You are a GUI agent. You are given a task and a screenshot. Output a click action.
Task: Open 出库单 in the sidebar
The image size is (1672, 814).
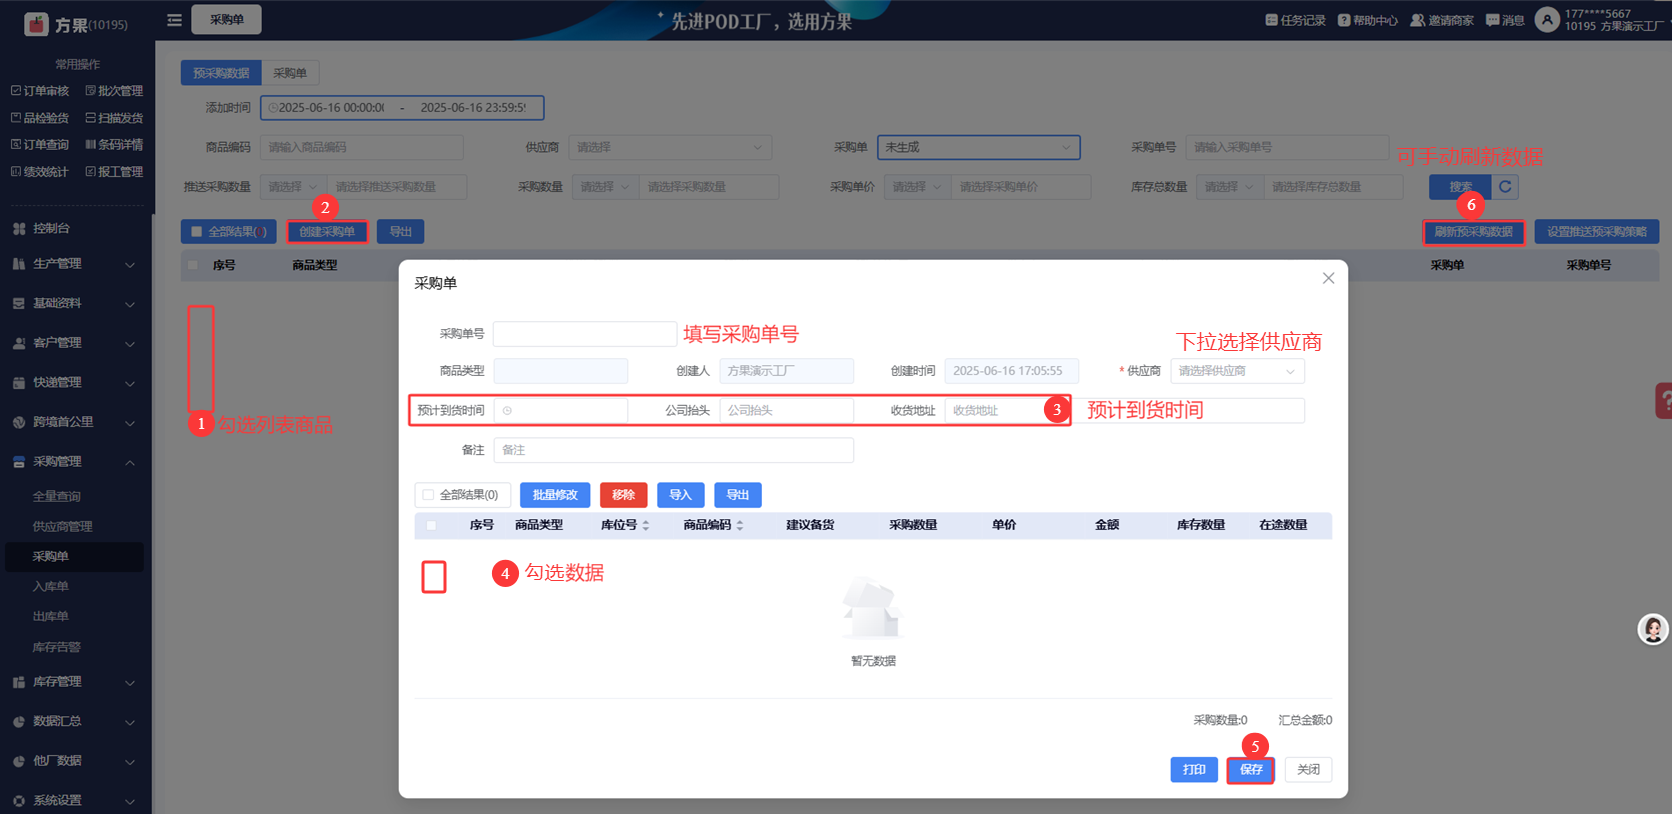pyautogui.click(x=50, y=617)
